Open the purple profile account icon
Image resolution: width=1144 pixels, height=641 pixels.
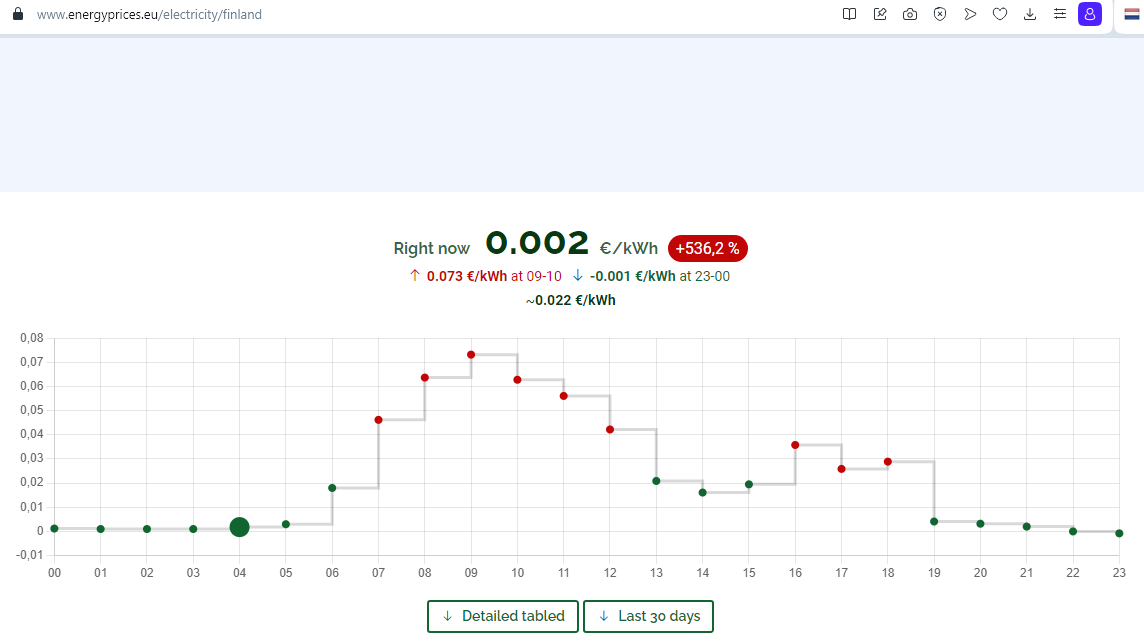point(1089,14)
